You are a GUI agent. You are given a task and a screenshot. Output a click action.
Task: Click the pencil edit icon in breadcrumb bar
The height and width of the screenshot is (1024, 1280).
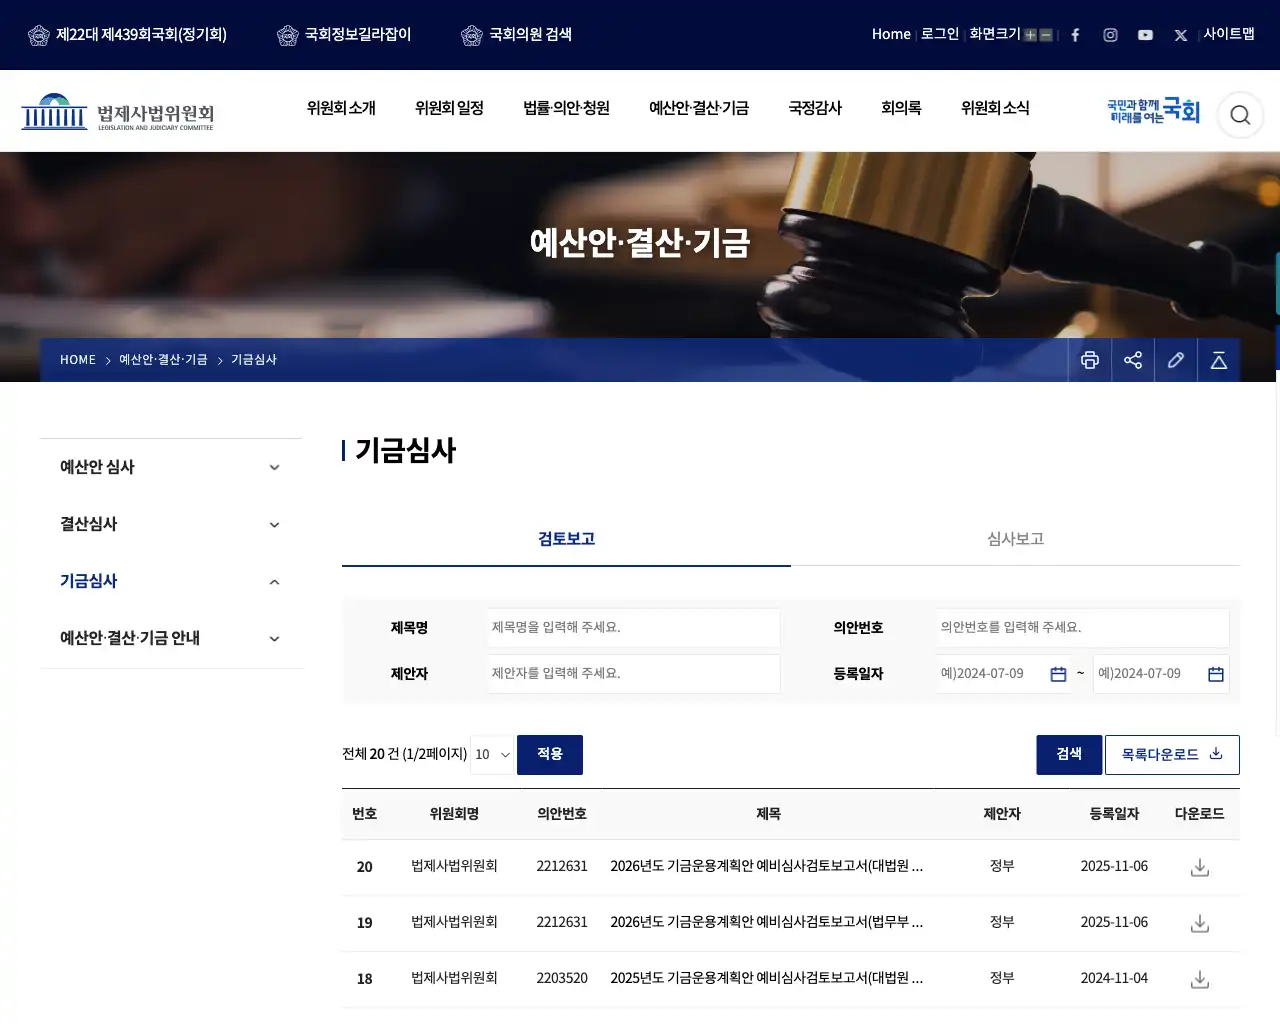1176,360
